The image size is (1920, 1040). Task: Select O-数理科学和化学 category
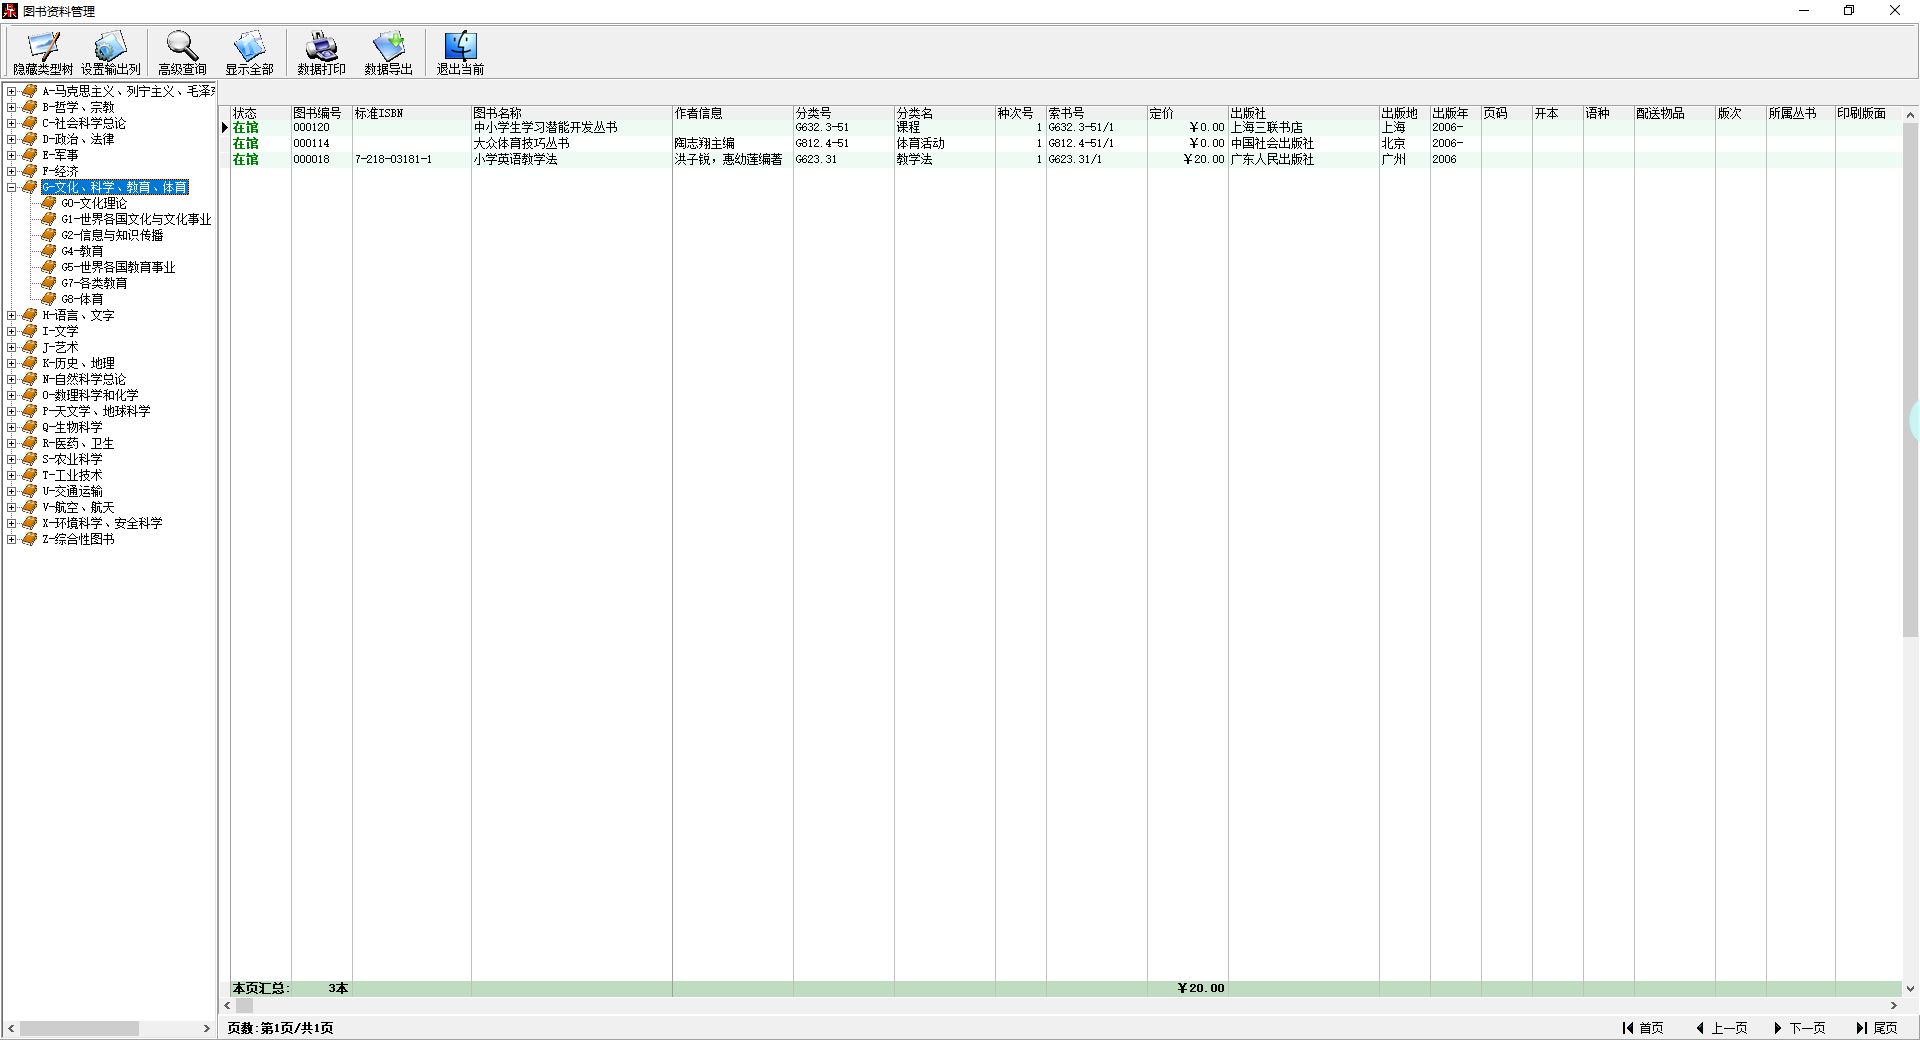tap(90, 395)
